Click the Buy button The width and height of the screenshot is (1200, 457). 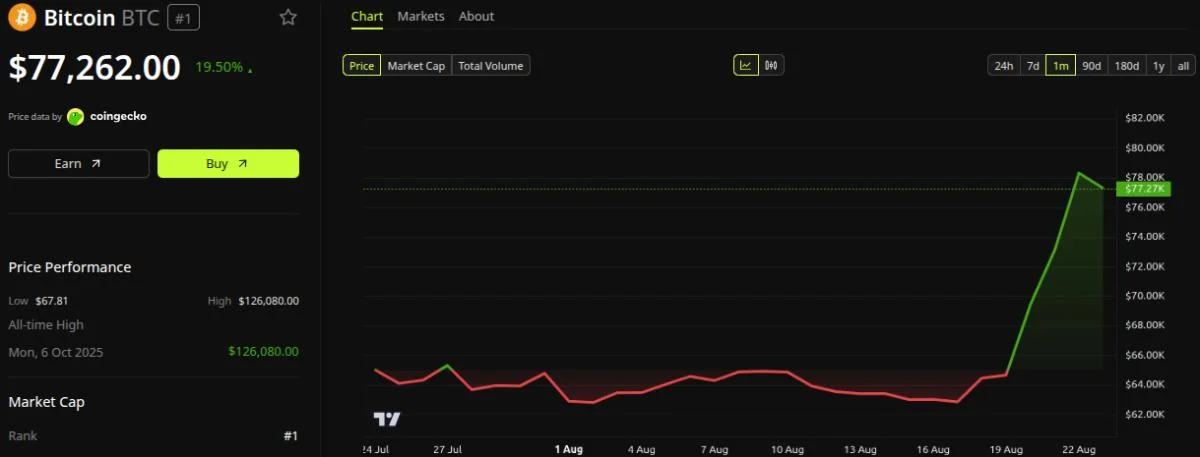pyautogui.click(x=228, y=163)
